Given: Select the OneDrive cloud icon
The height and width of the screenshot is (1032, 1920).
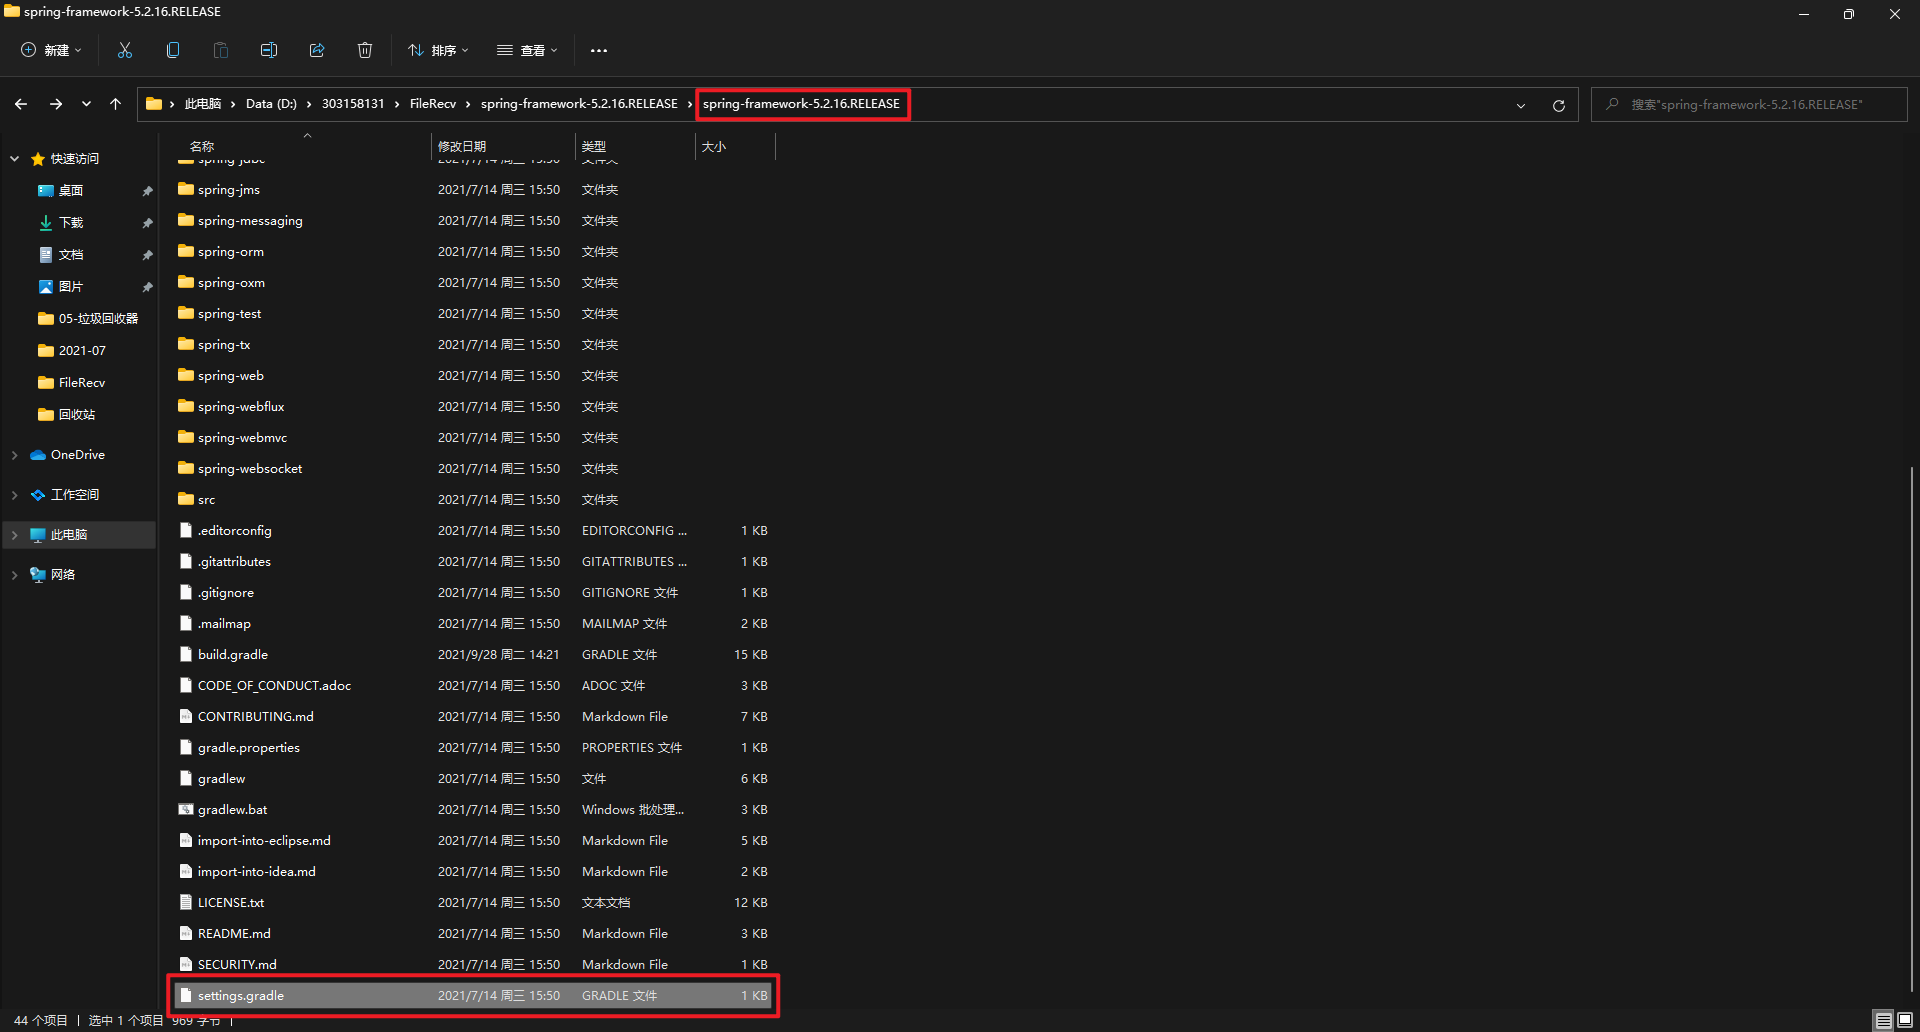Looking at the screenshot, I should pos(38,455).
